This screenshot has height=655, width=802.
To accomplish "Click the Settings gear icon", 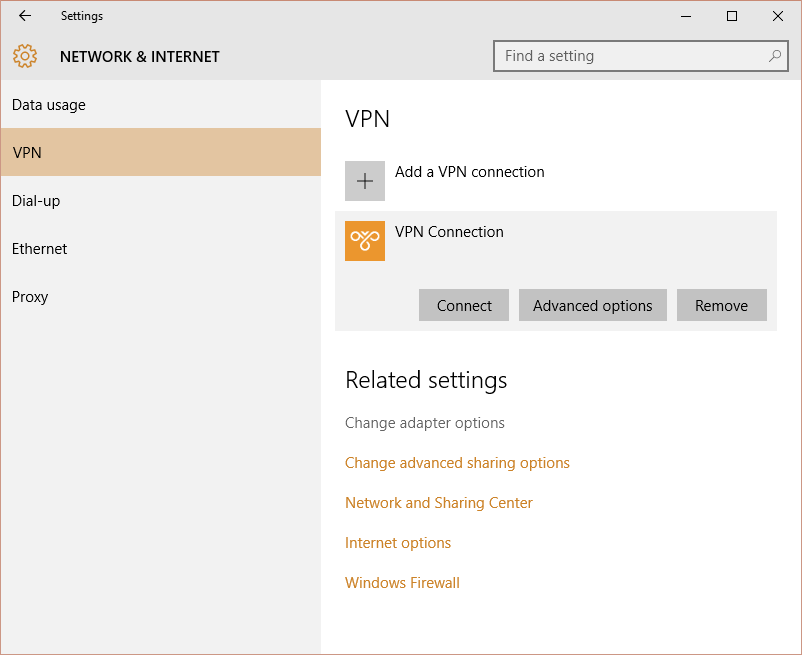I will tap(24, 56).
